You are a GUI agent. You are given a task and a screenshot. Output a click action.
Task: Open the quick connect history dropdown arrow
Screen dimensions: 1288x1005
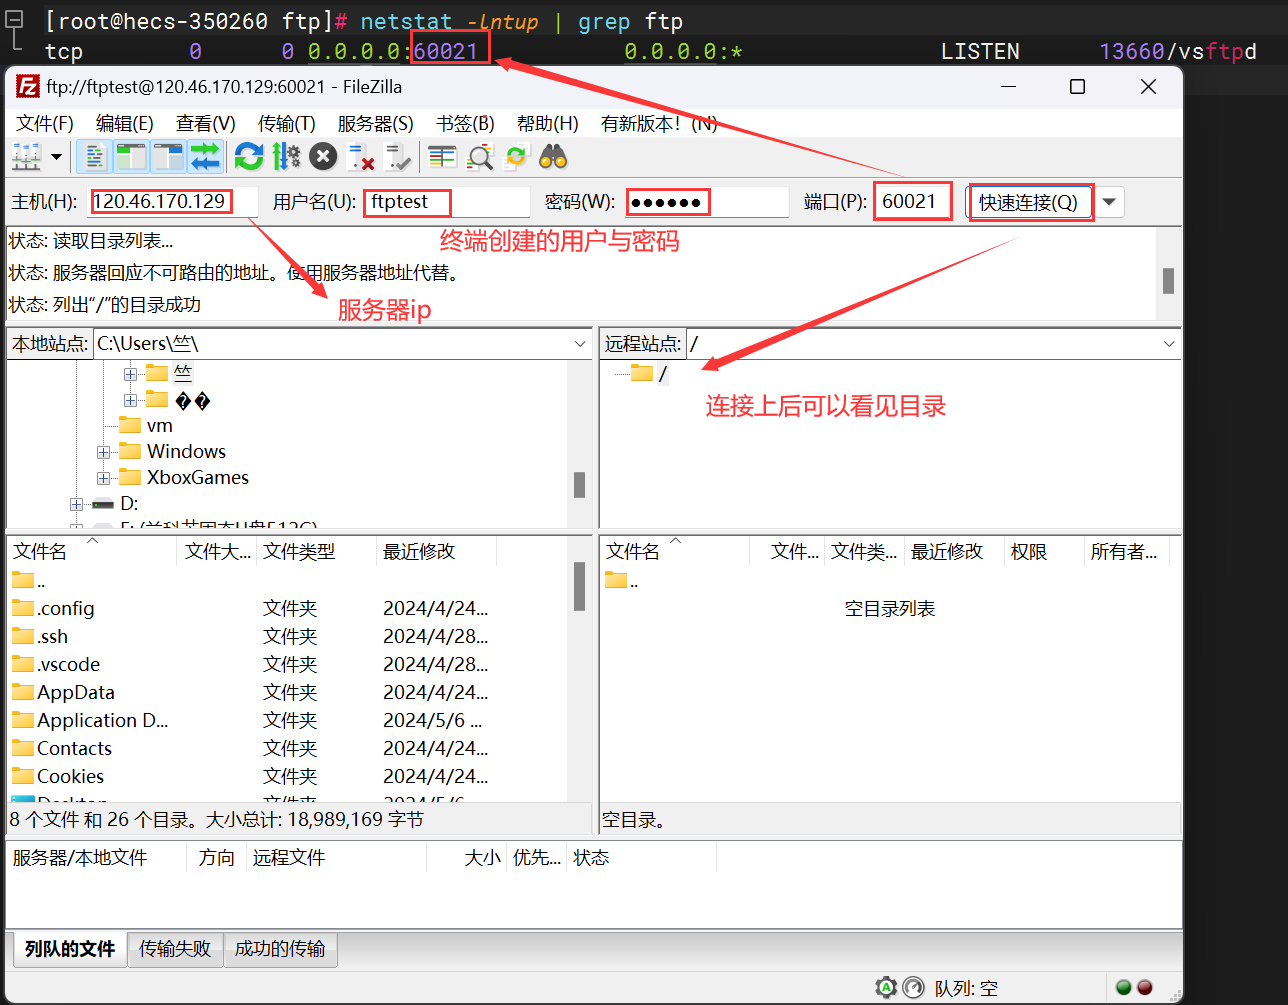pyautogui.click(x=1109, y=202)
